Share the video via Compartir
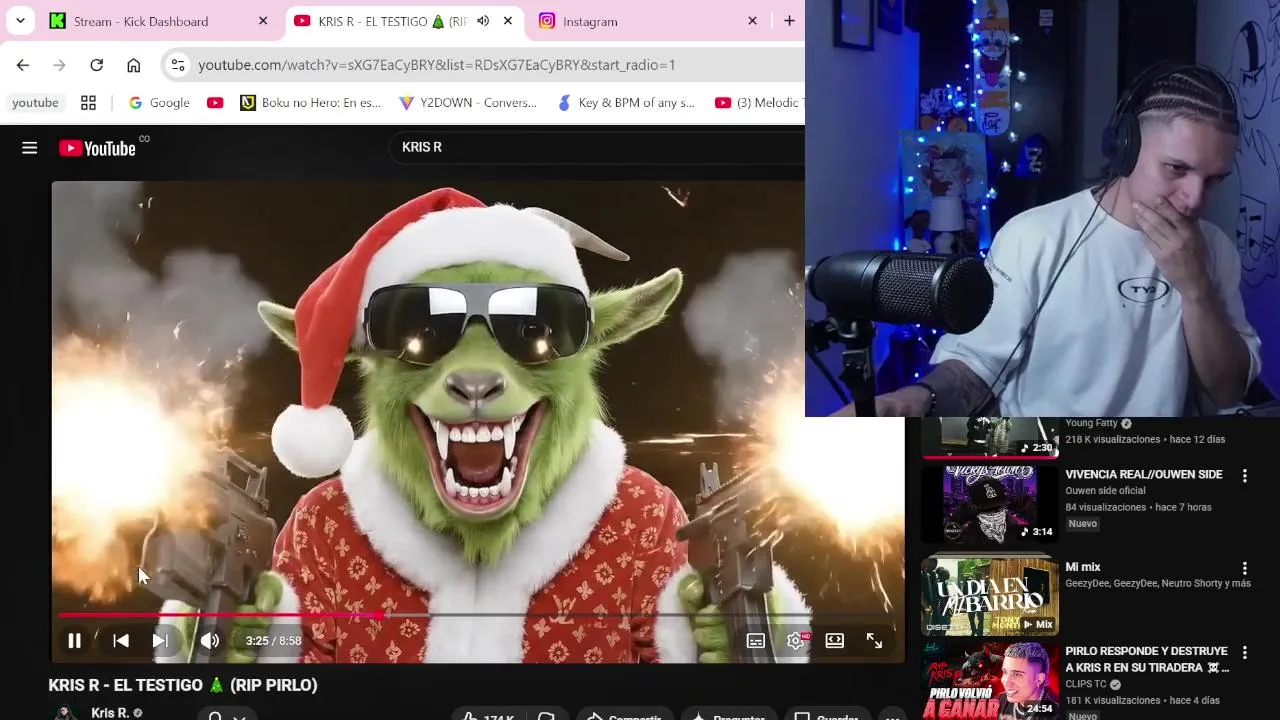This screenshot has width=1280, height=720. point(625,714)
